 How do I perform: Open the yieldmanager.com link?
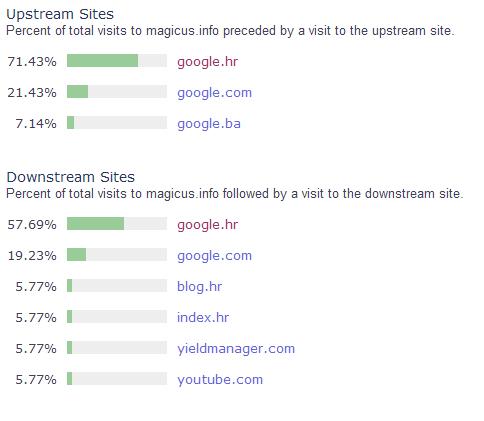[236, 349]
